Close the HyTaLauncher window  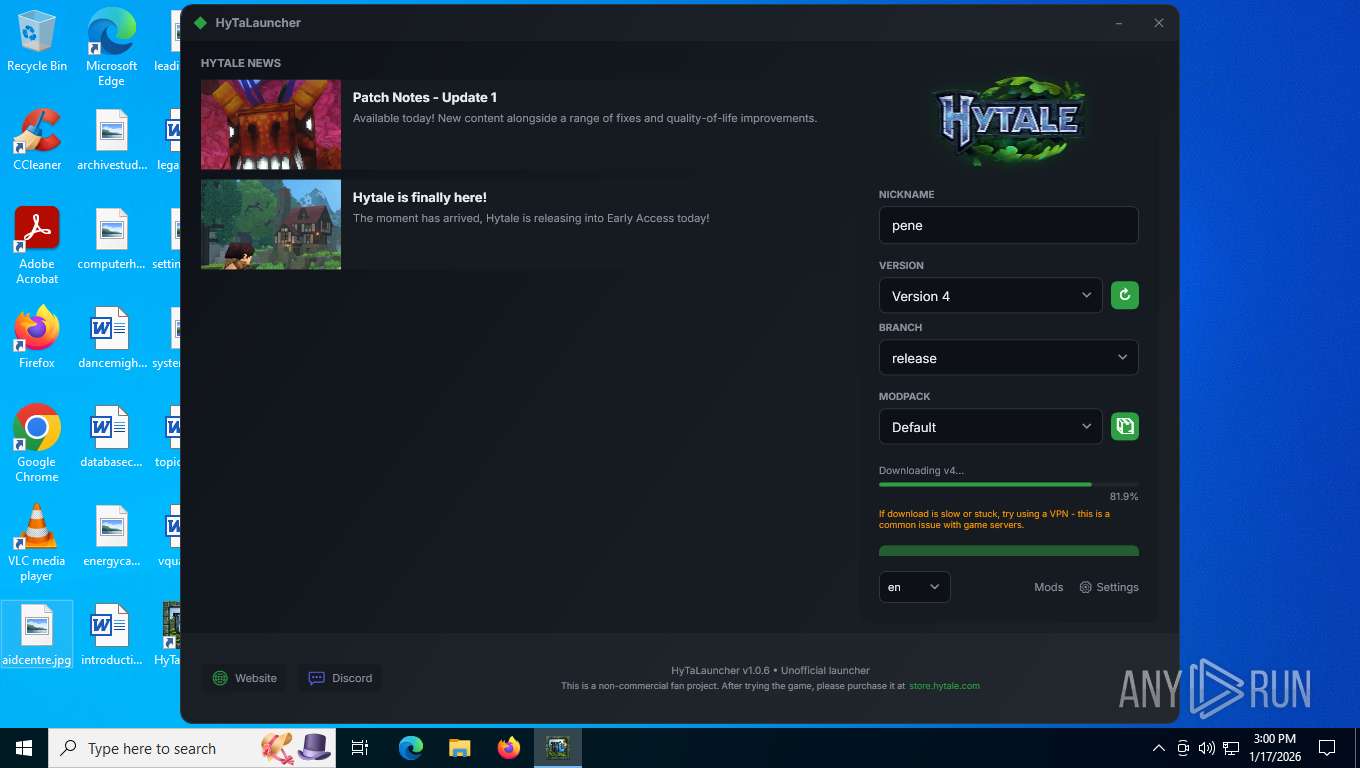[x=1159, y=23]
